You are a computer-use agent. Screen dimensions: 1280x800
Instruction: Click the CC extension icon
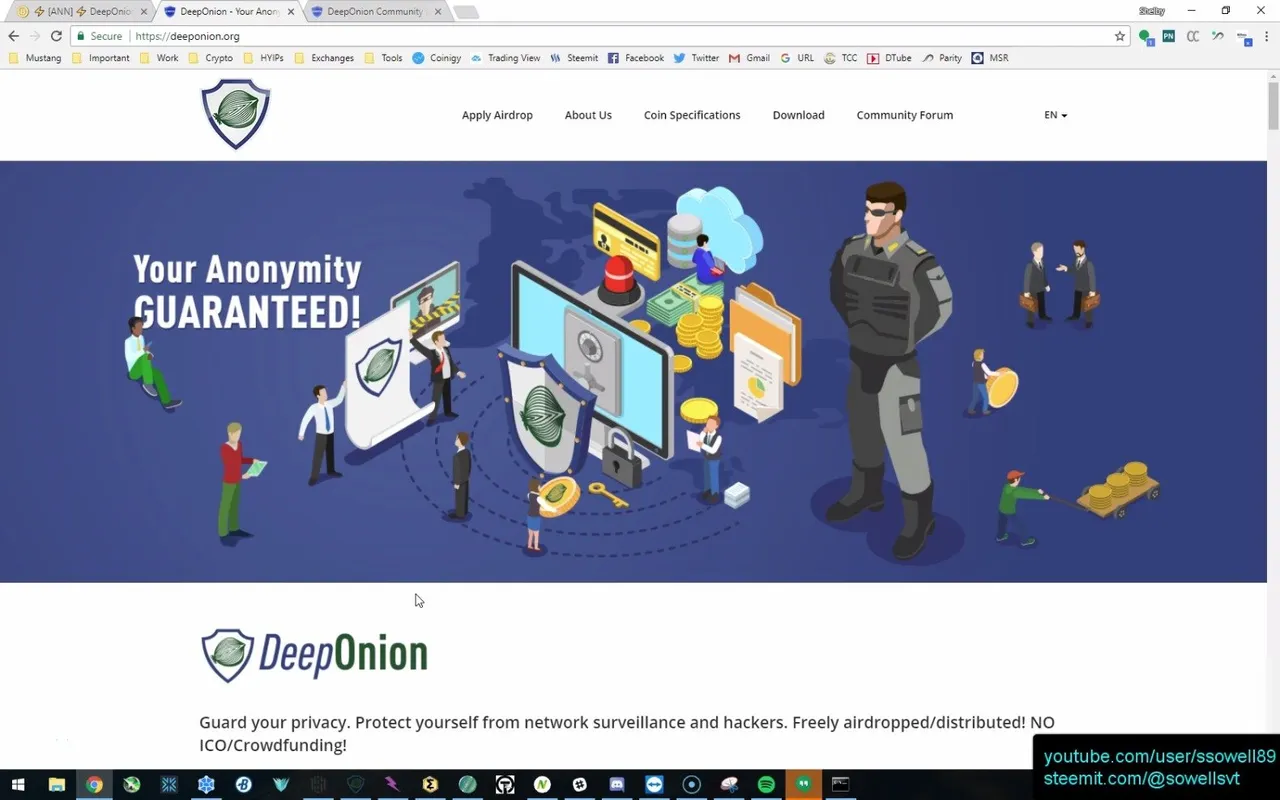pyautogui.click(x=1193, y=36)
